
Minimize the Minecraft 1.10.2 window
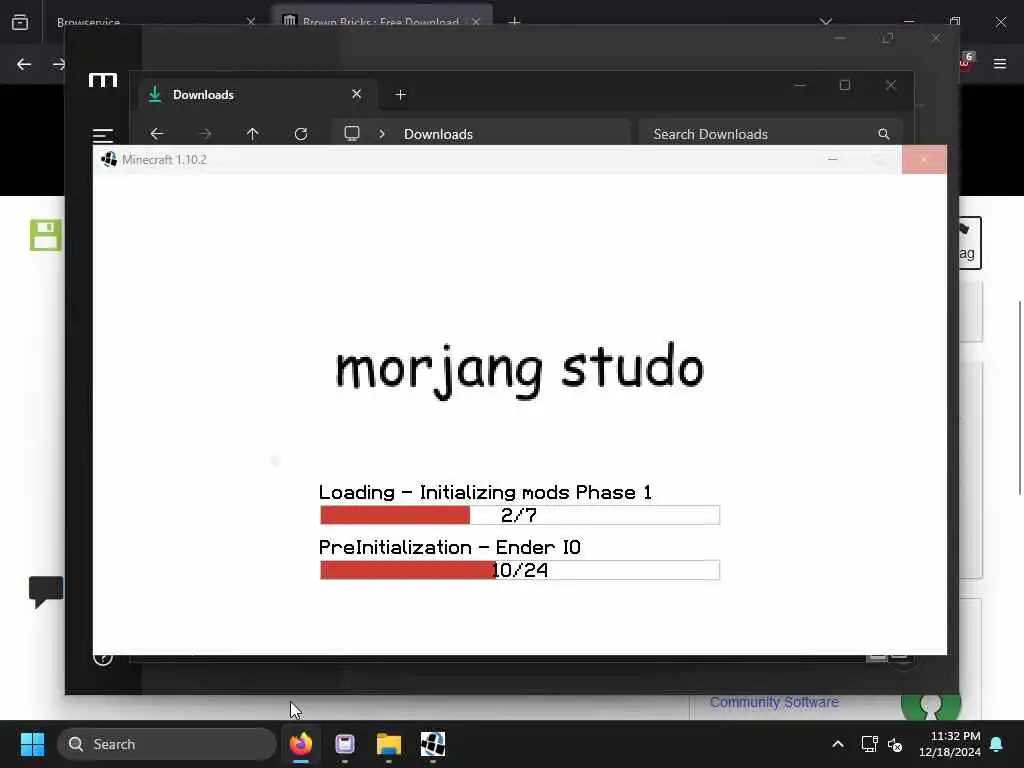tap(833, 159)
